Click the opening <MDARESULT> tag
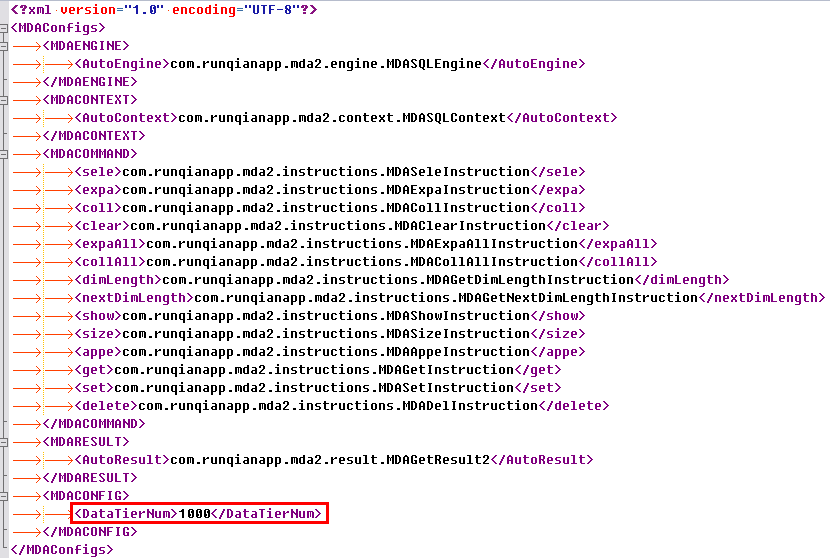This screenshot has width=830, height=558. click(x=86, y=442)
